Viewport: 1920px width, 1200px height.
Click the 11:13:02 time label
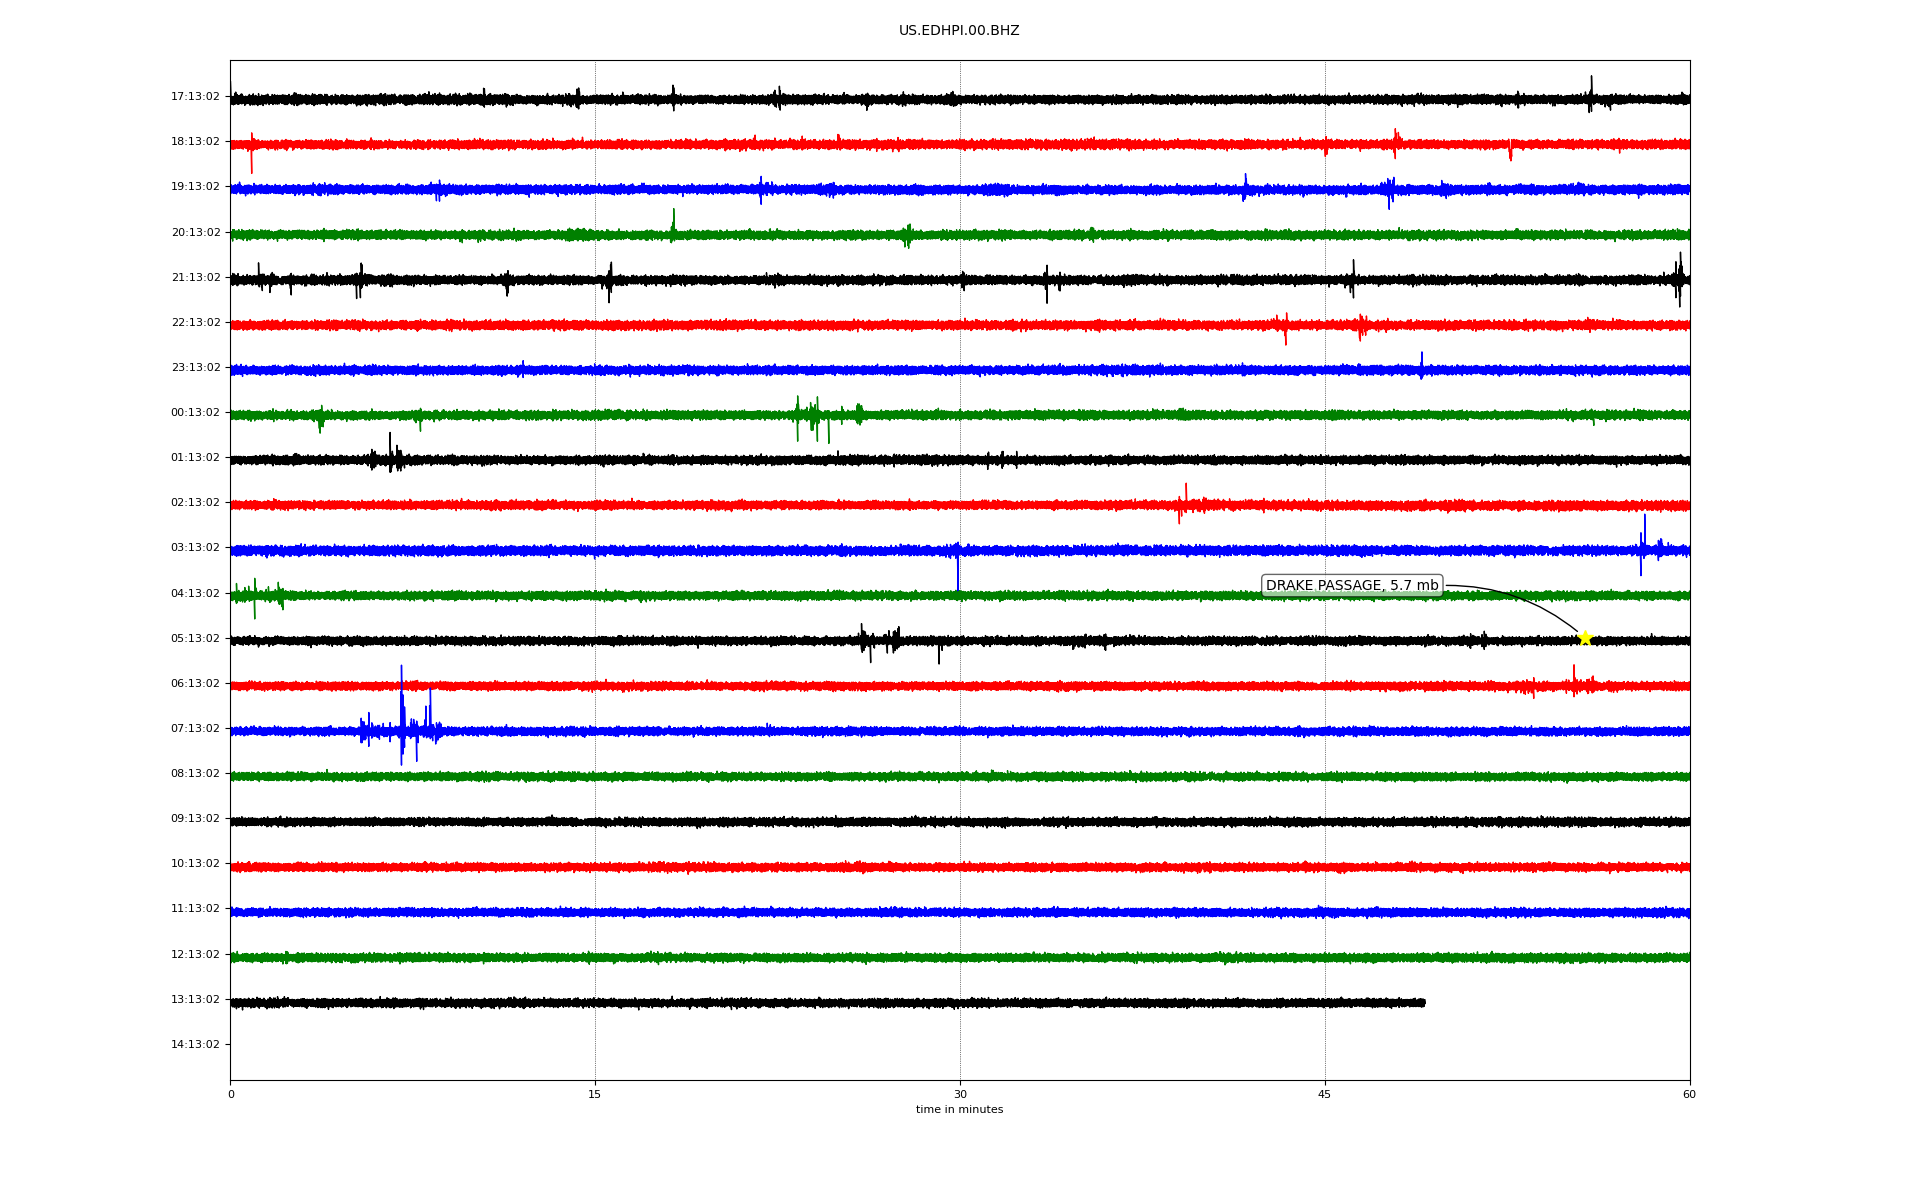[195, 909]
